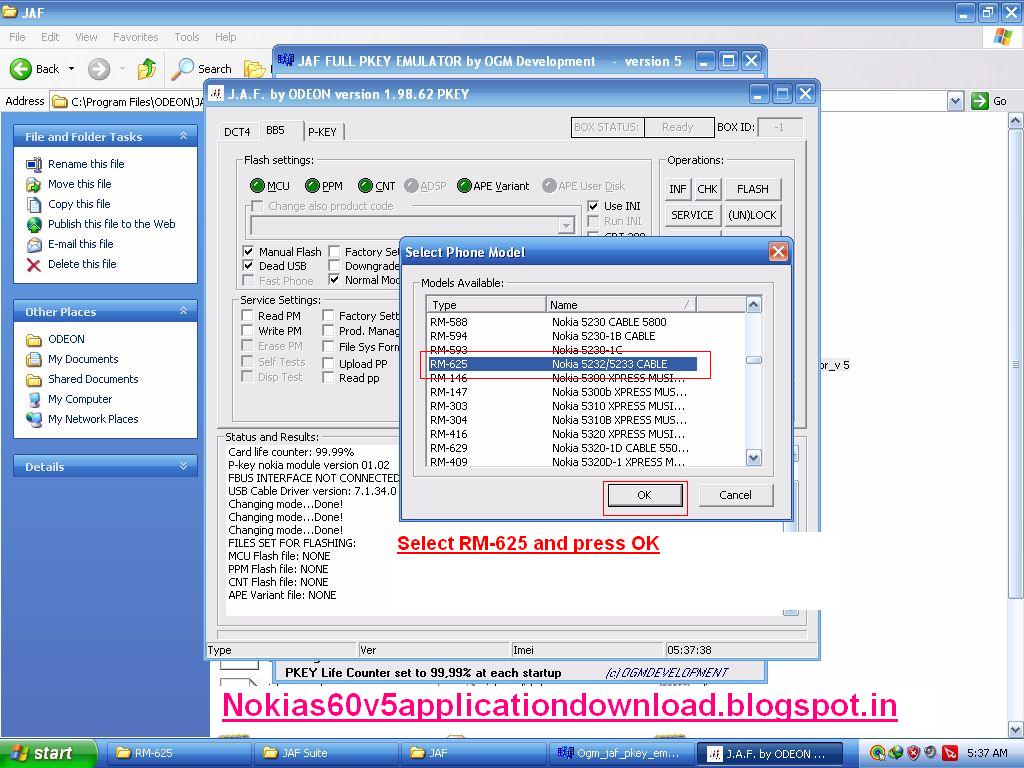Open the Tools menu
The width and height of the screenshot is (1024, 768).
[186, 37]
